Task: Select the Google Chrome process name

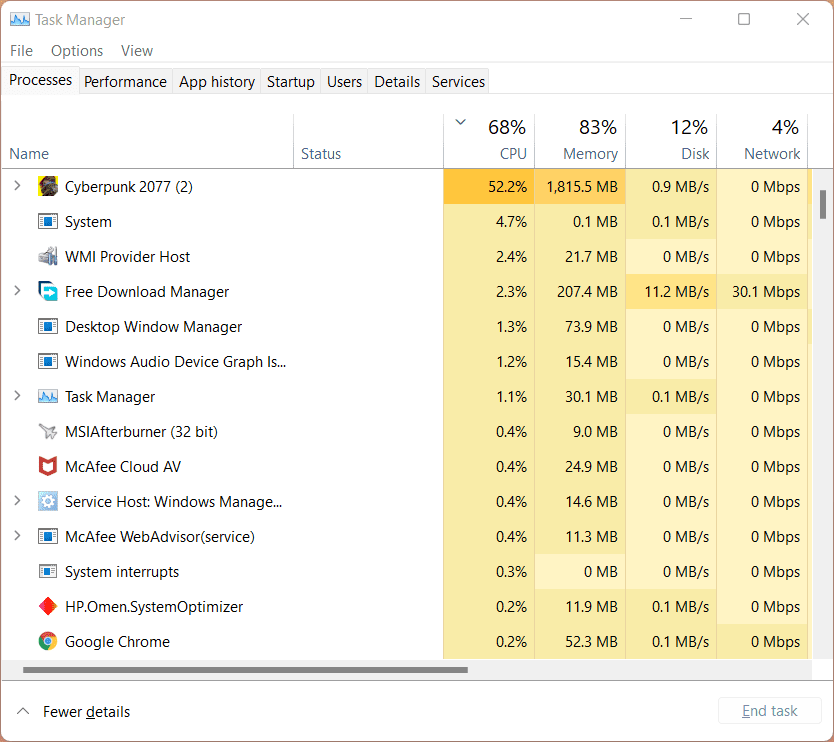Action: click(x=117, y=642)
